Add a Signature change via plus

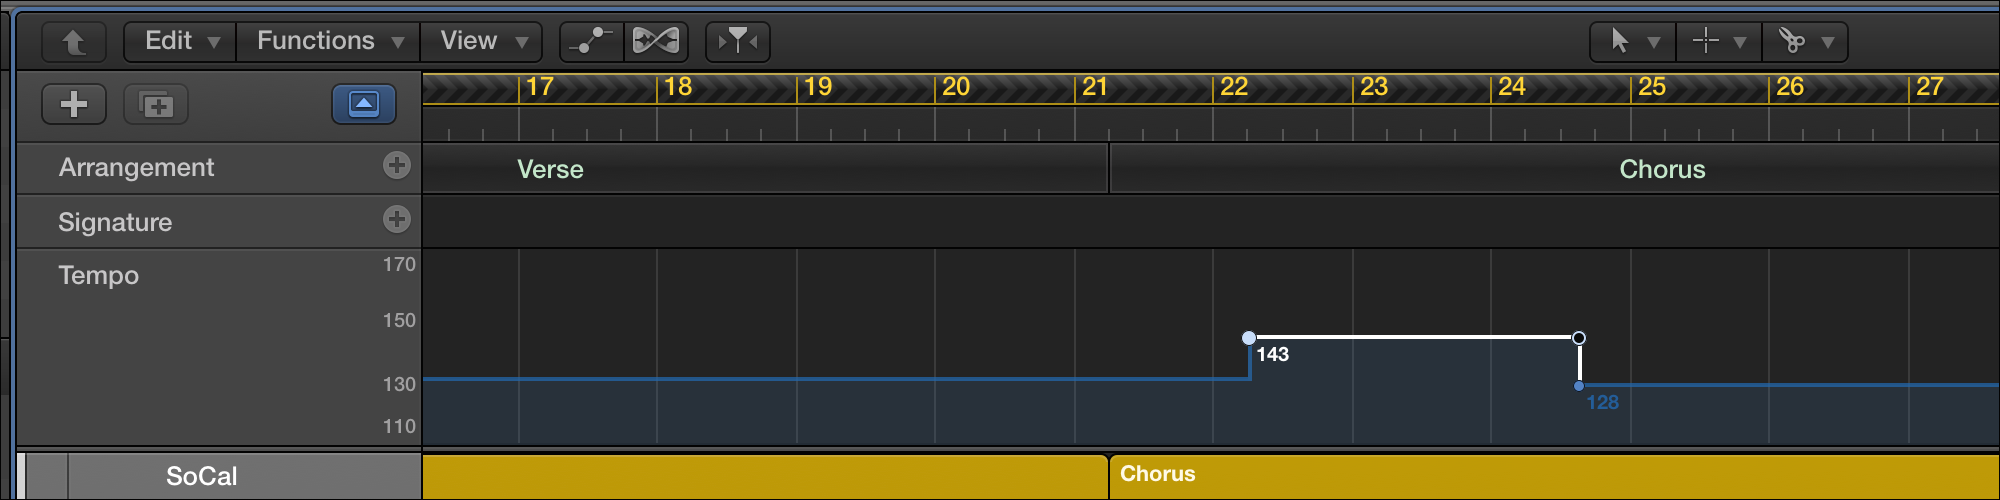pos(397,220)
